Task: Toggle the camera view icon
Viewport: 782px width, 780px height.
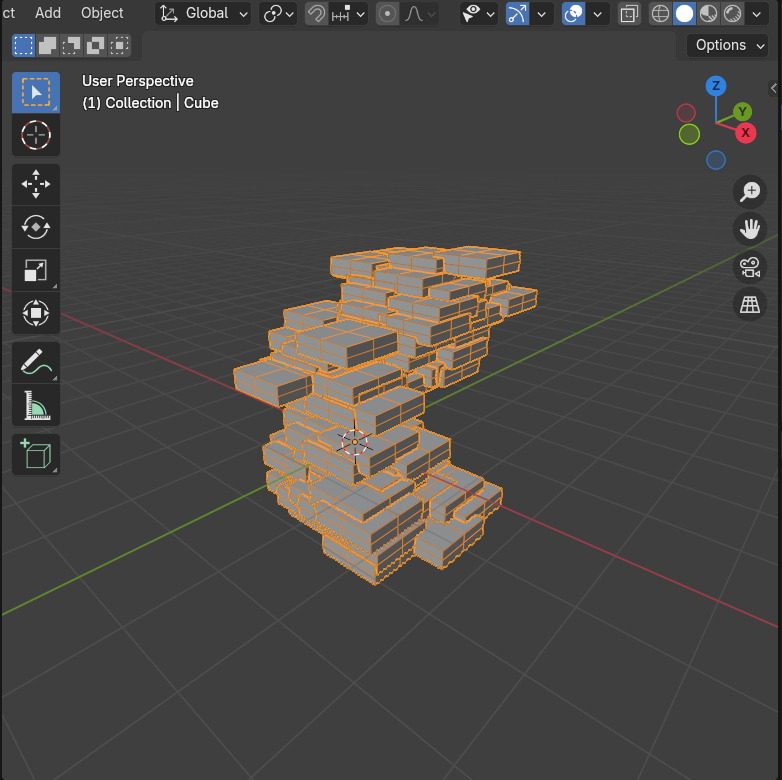Action: pos(750,267)
